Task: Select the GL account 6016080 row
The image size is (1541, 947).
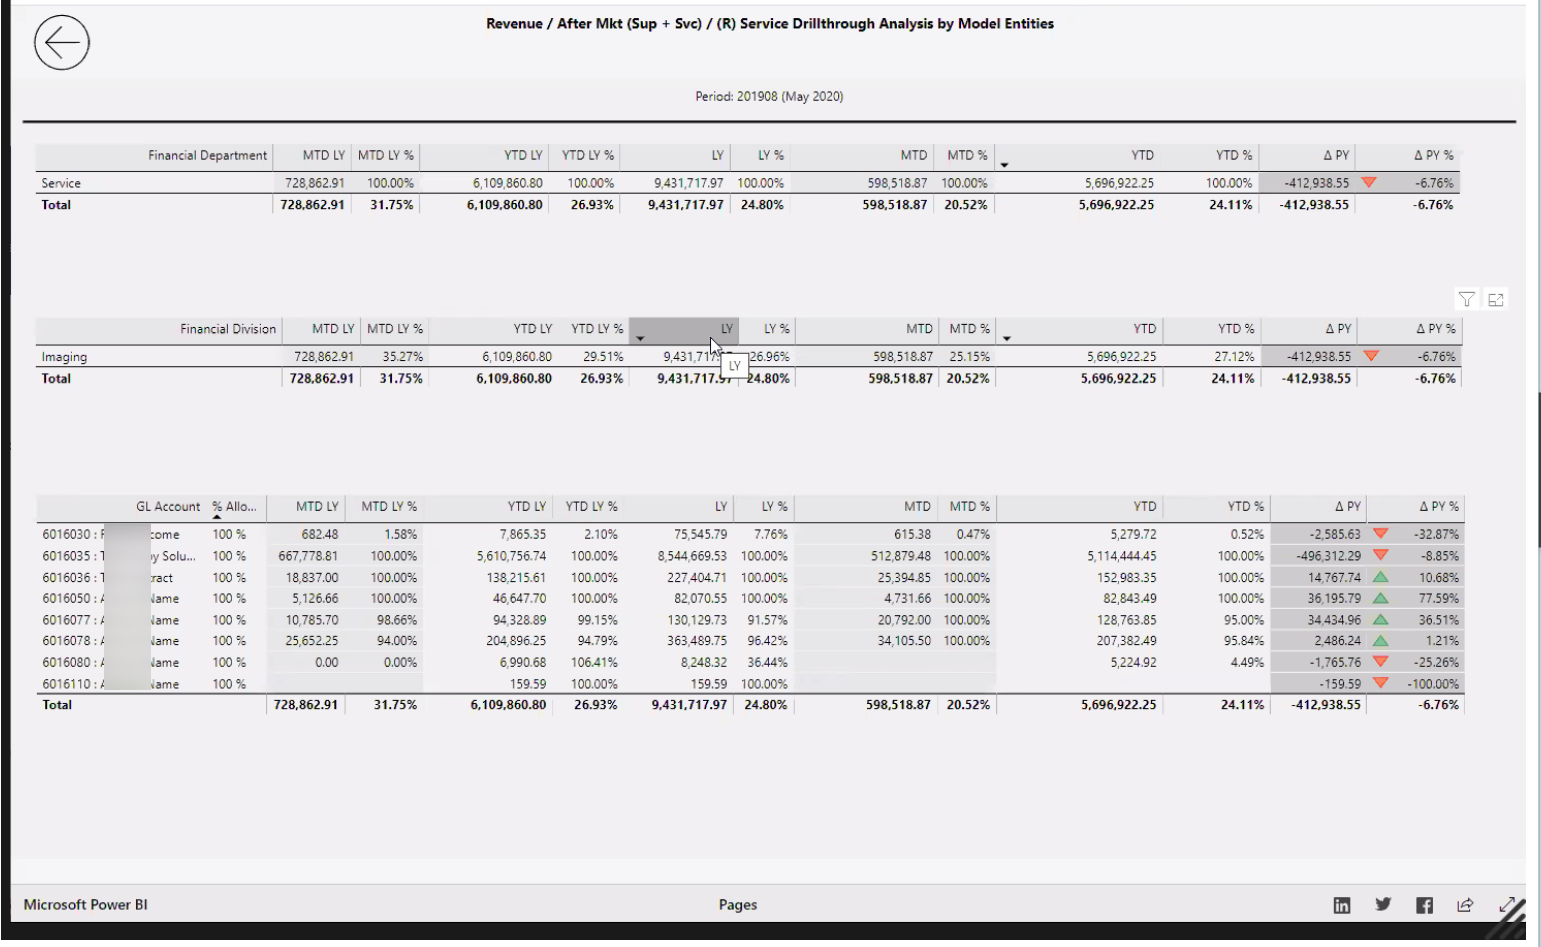Action: pos(750,662)
